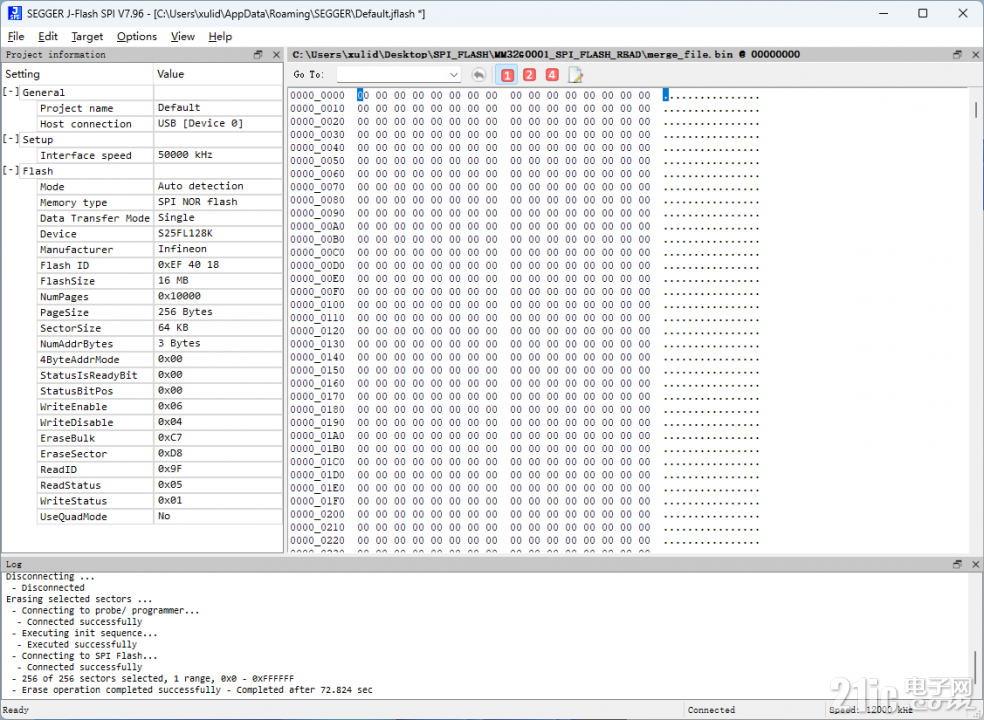
Task: Click the go back arrow icon
Action: 478,75
